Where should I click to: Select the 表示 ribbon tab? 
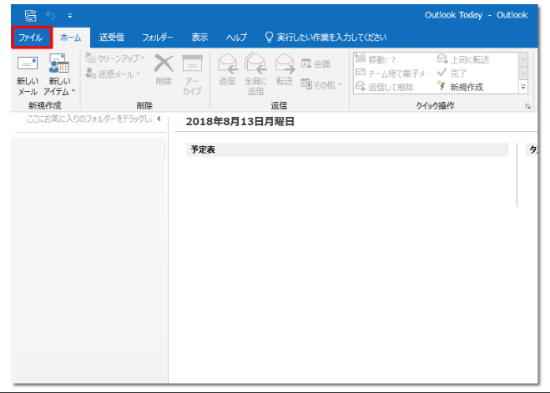coord(200,37)
